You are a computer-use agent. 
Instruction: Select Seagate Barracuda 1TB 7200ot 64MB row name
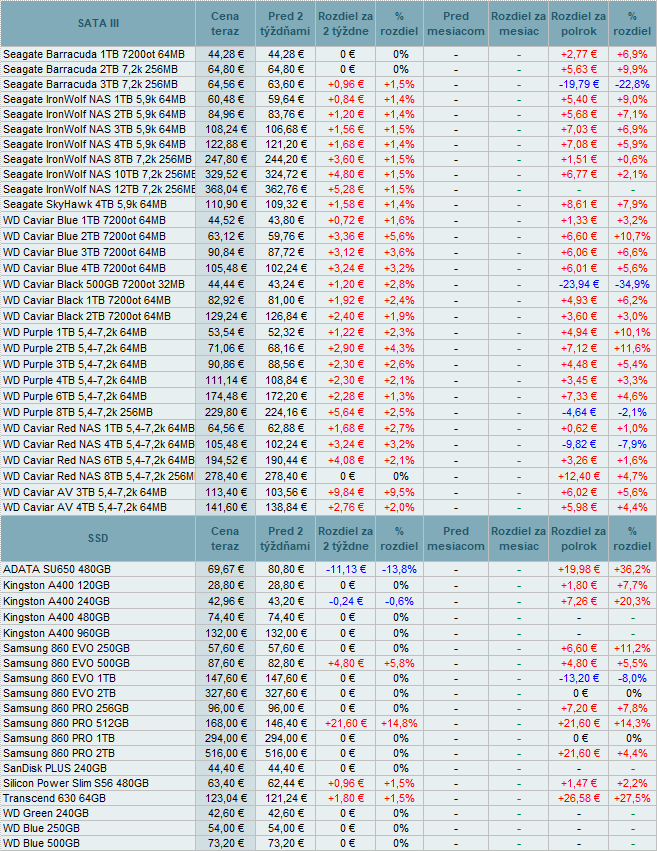(x=94, y=54)
